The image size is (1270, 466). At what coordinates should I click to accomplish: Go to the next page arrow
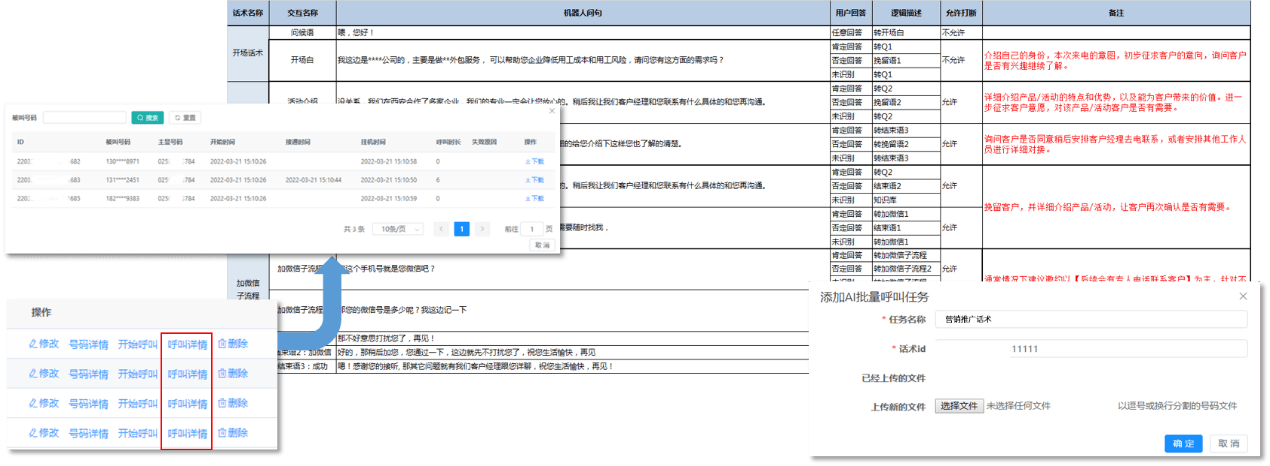pyautogui.click(x=483, y=229)
